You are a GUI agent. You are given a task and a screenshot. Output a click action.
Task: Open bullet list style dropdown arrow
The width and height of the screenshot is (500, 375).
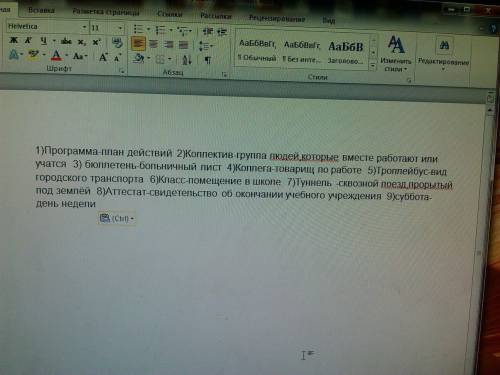149,29
